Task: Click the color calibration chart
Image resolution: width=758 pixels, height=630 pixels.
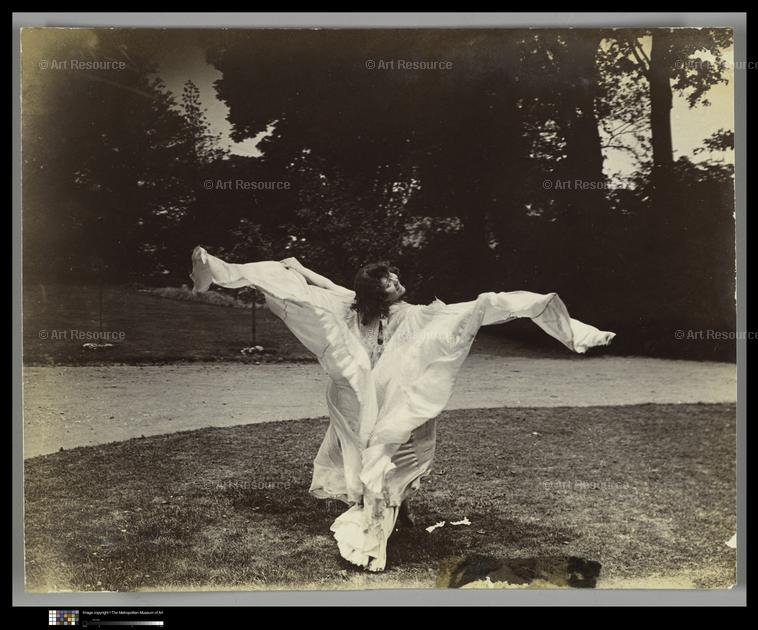Action: (64, 617)
